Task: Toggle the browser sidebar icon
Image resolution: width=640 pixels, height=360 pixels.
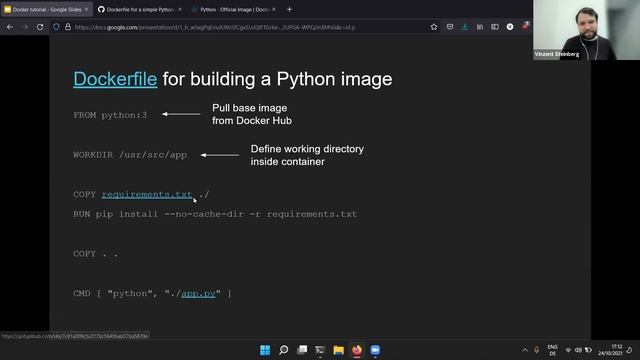Action: (495, 27)
